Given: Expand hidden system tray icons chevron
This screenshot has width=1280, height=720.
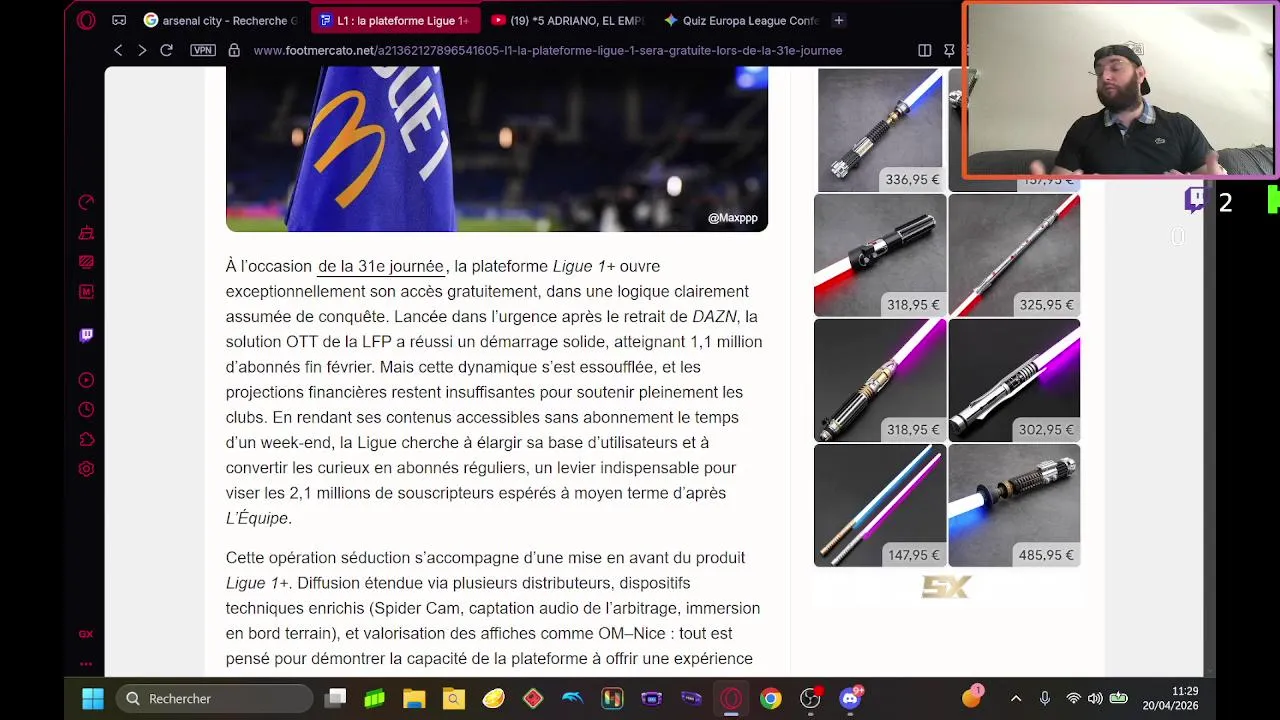Looking at the screenshot, I should 1016,698.
